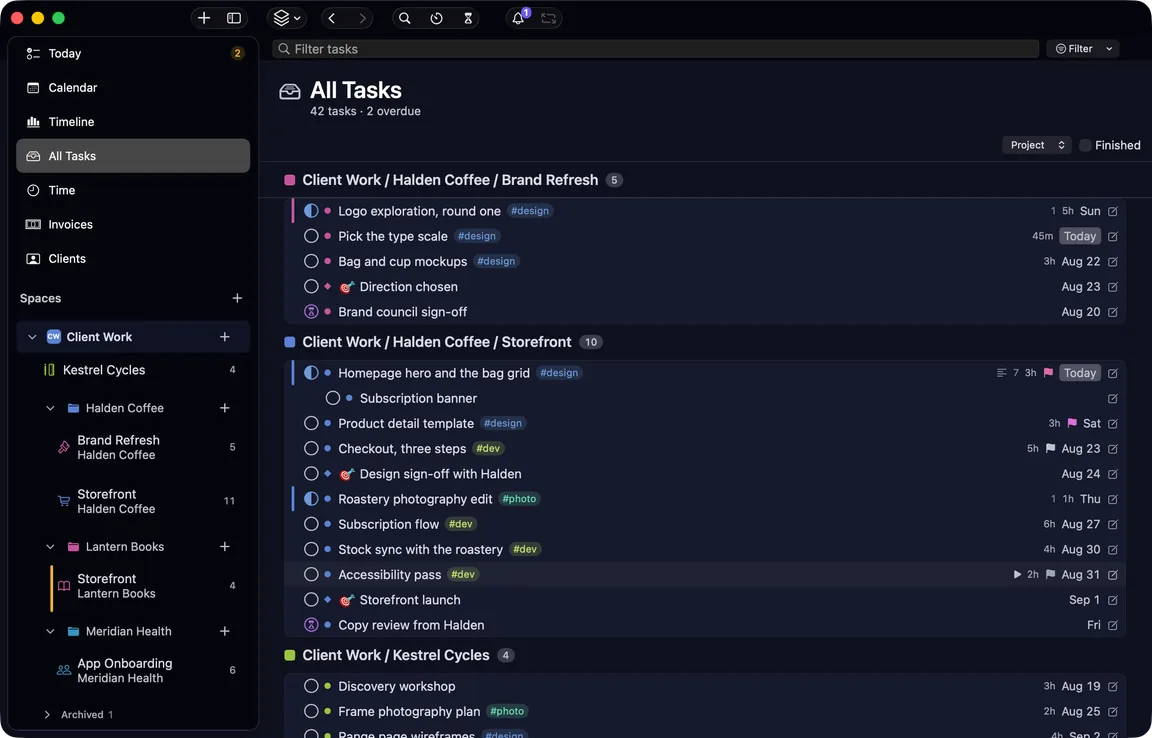Click the sync arrows toolbar icon

tap(548, 18)
